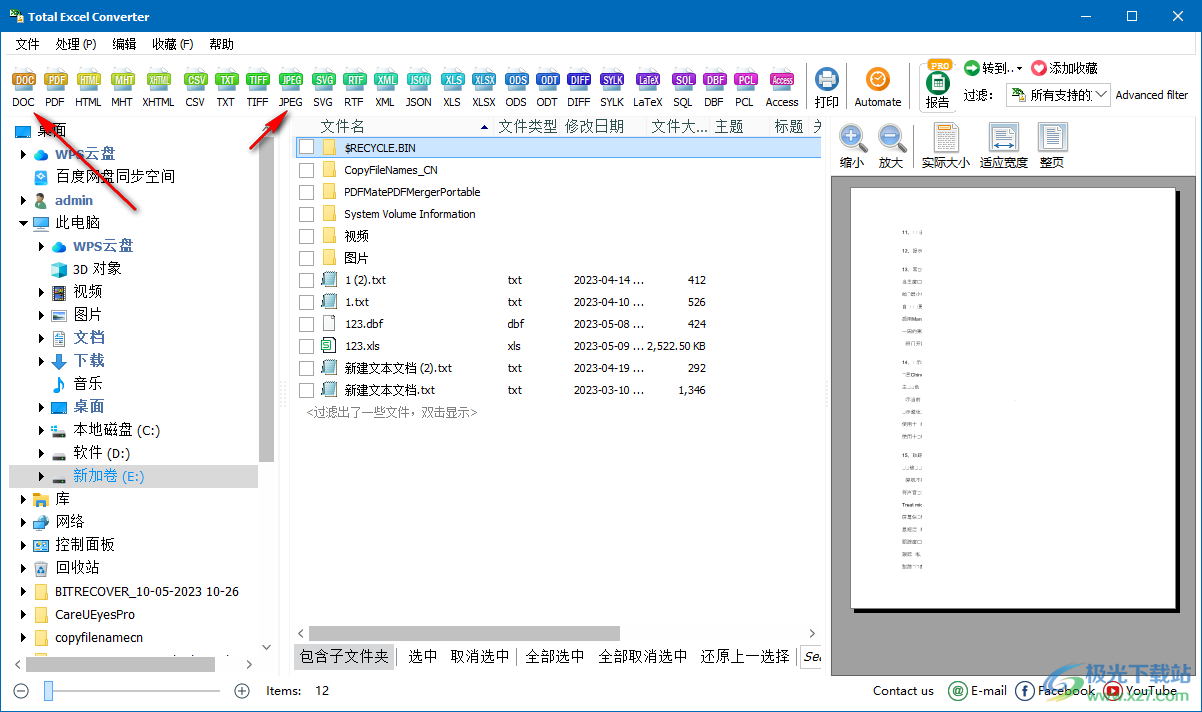Convert to LaTeX format

tap(648, 88)
